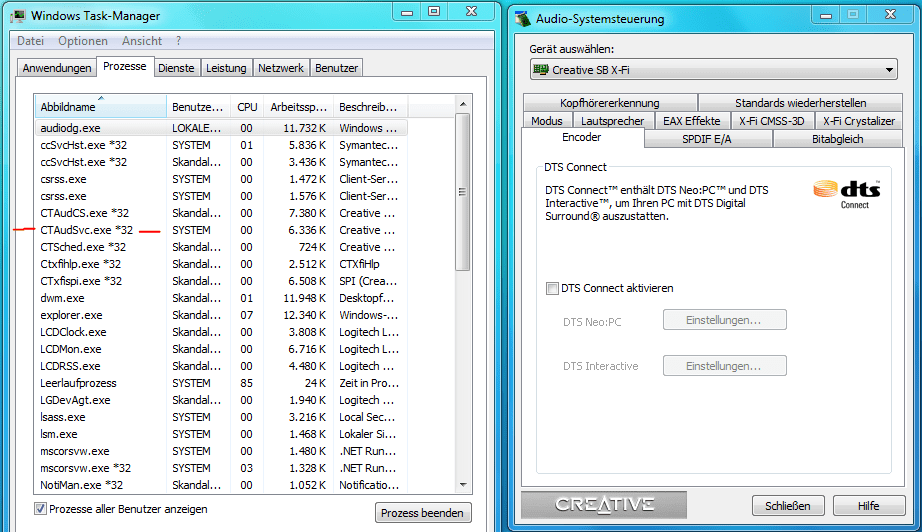922x532 pixels.
Task: Enable the 'DTS Connect aktivieren' checkbox
Action: 552,288
